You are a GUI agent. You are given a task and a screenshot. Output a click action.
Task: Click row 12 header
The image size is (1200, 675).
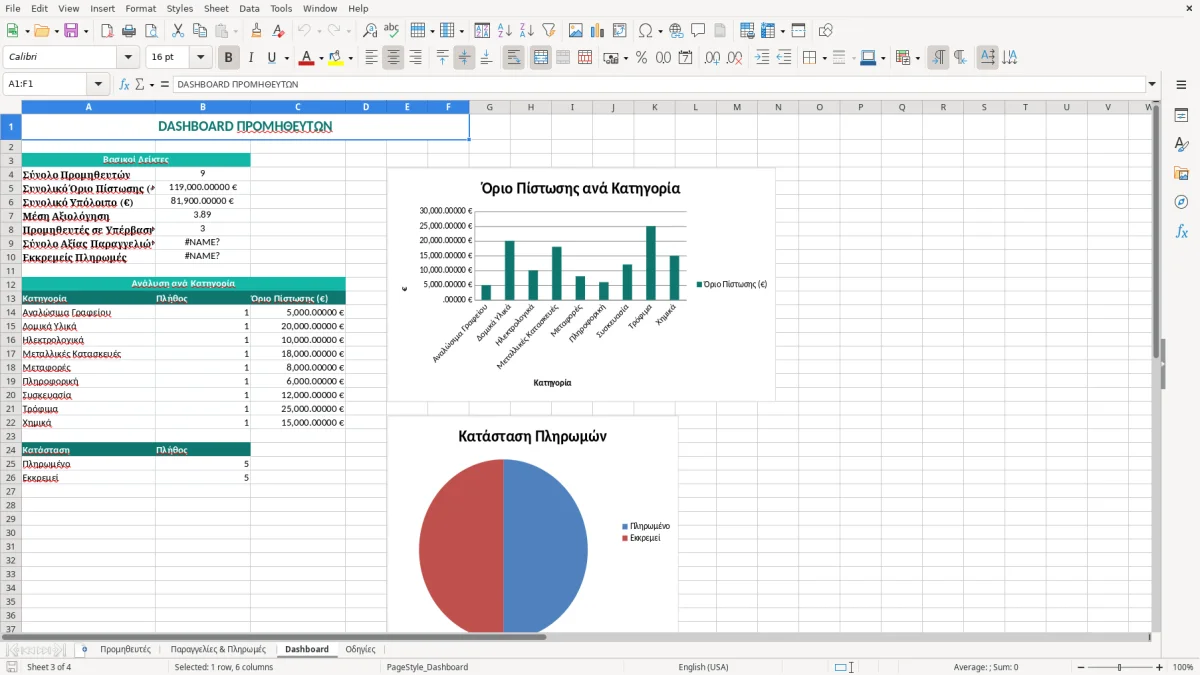pos(10,283)
